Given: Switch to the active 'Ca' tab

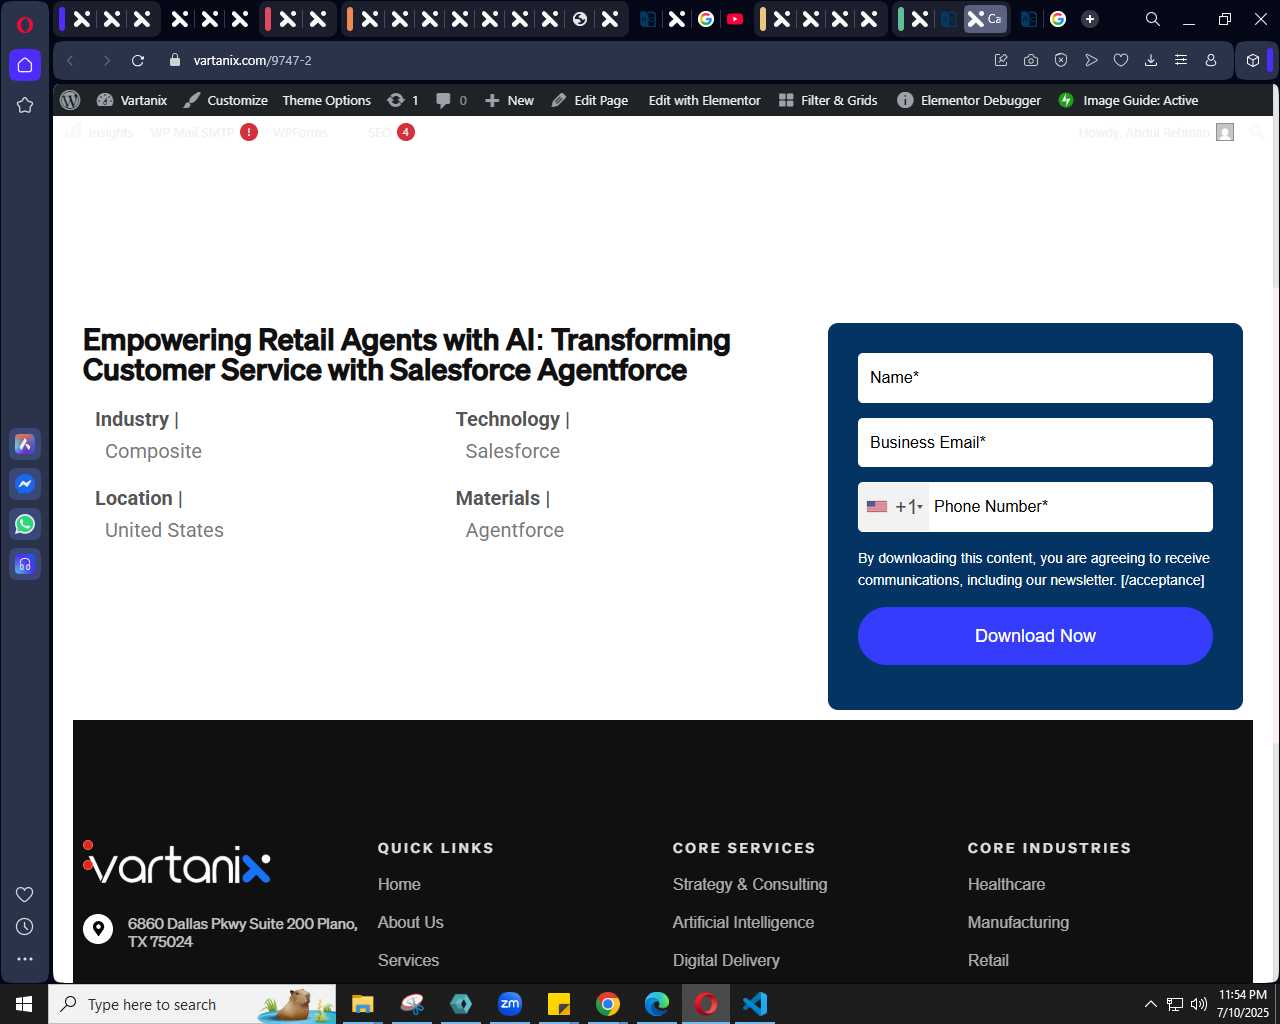Looking at the screenshot, I should (x=985, y=19).
